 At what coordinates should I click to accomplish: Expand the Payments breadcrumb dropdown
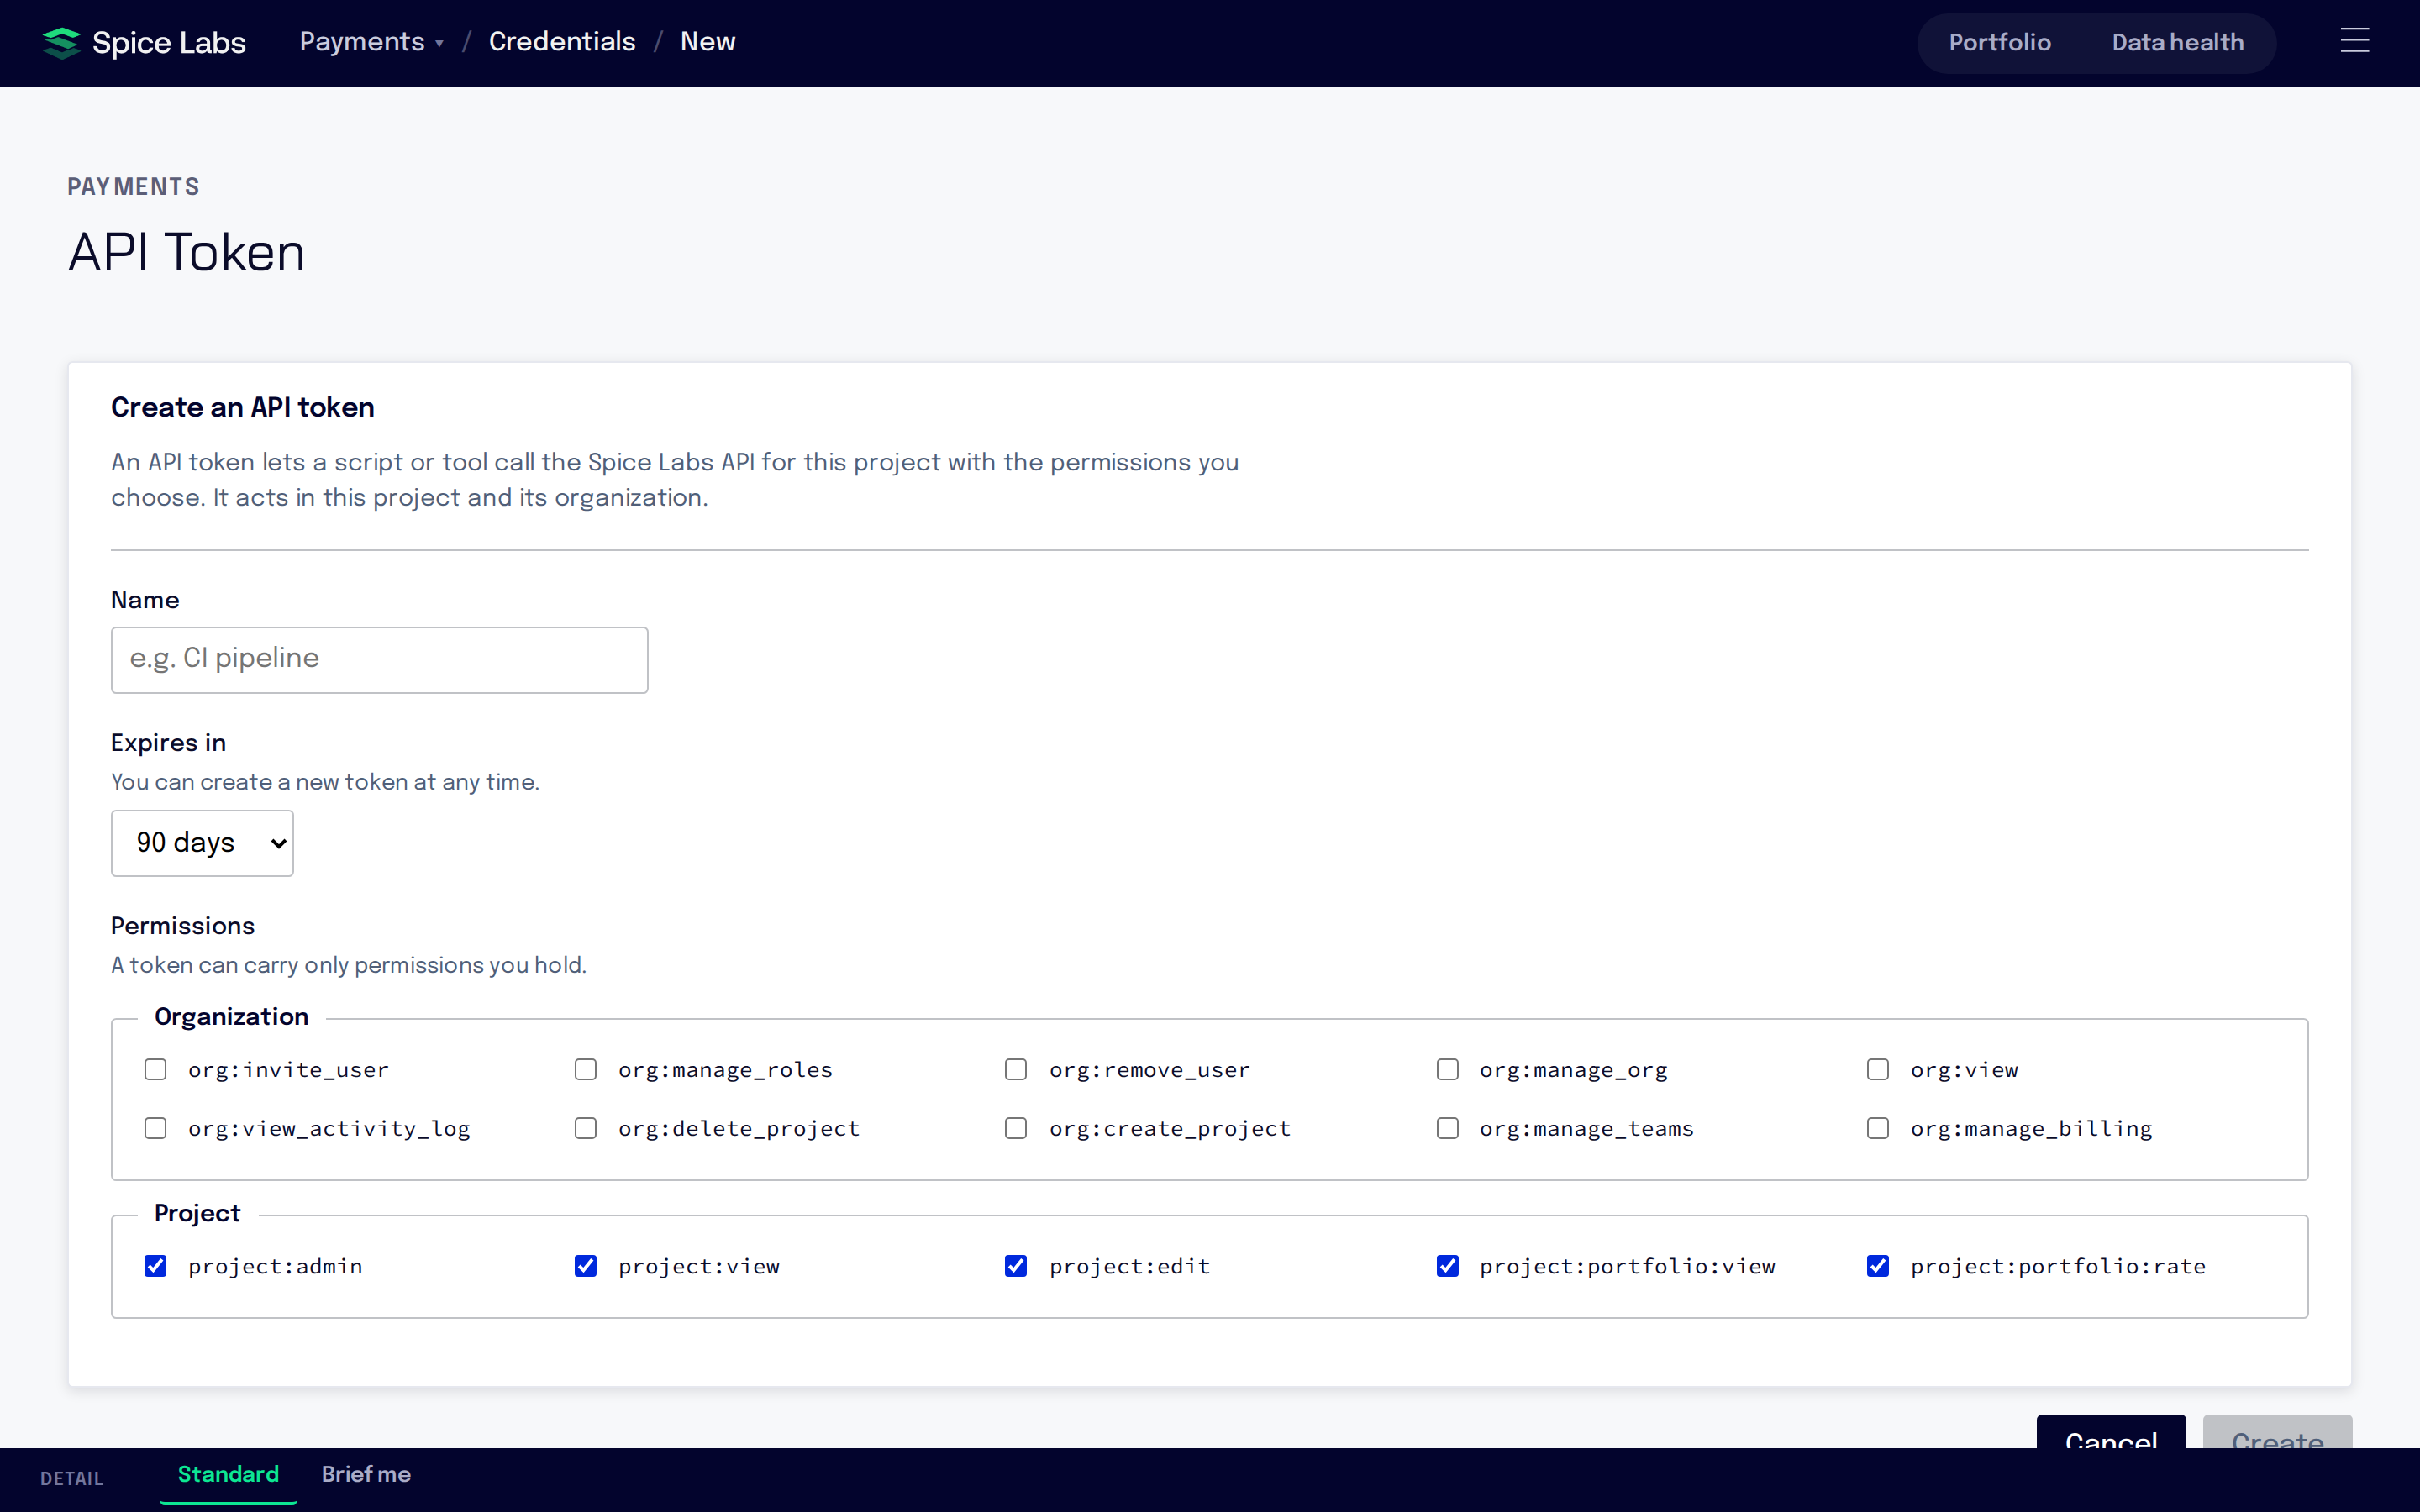pyautogui.click(x=371, y=42)
